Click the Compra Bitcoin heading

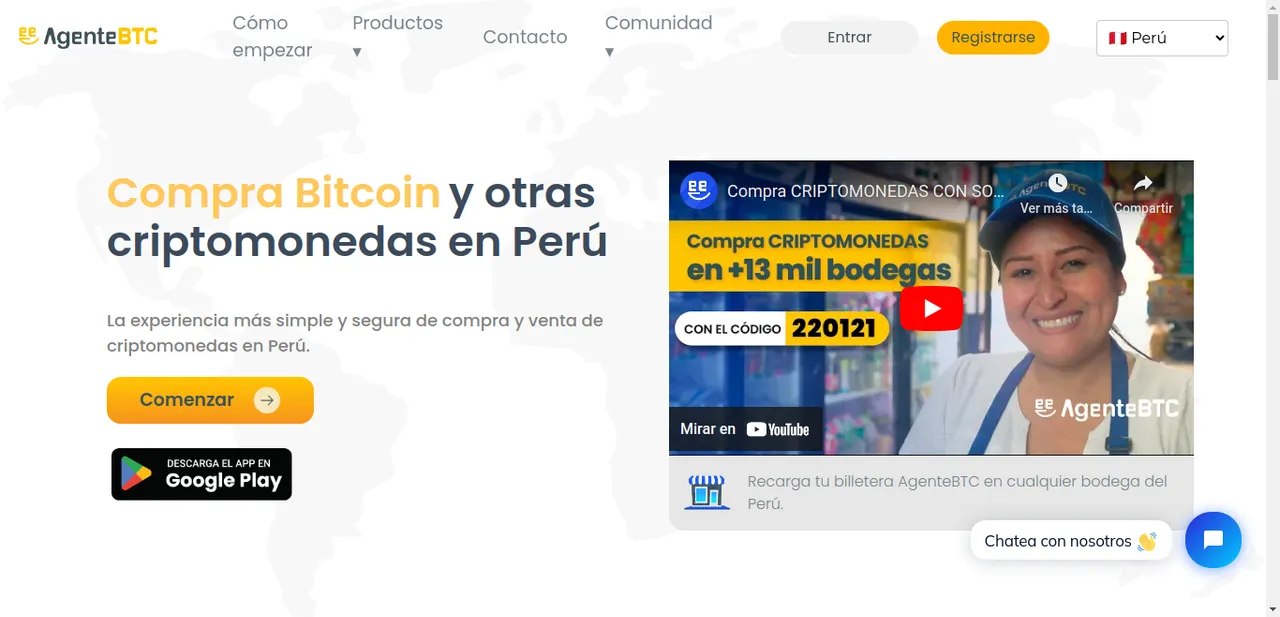click(x=274, y=192)
